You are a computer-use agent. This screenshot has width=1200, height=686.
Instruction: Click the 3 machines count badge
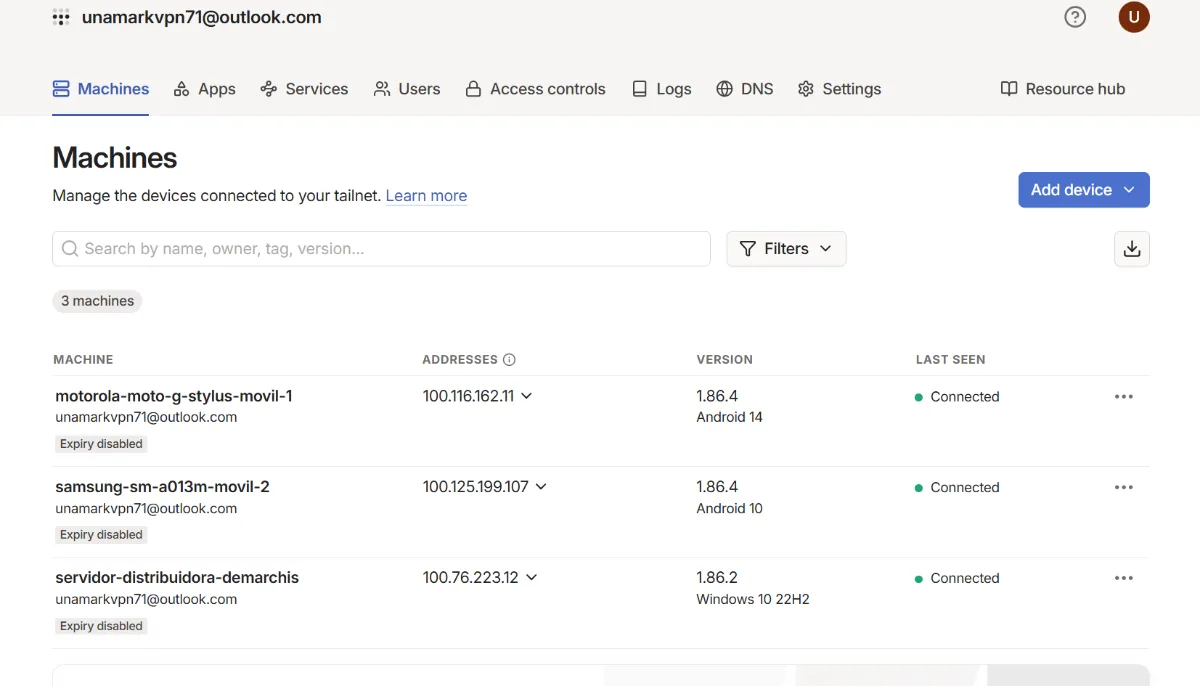(x=97, y=301)
